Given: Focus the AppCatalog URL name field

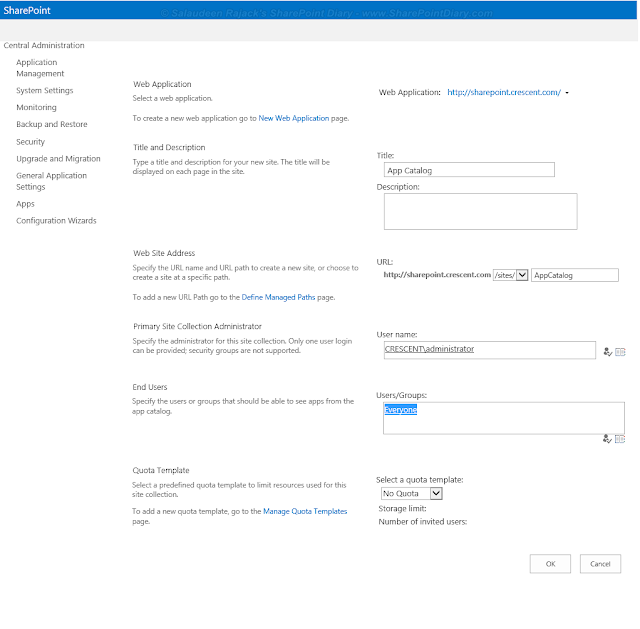Looking at the screenshot, I should pyautogui.click(x=575, y=275).
